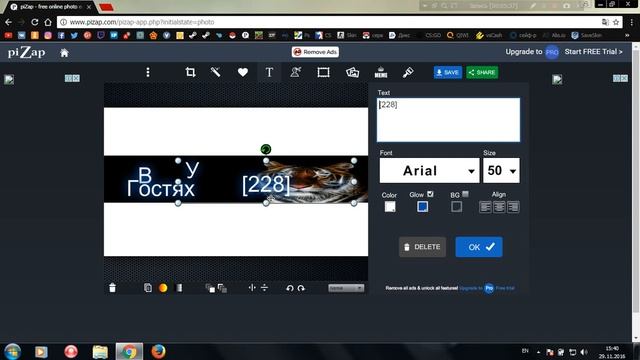Click the trash icon below canvas
Image resolution: width=640 pixels, height=360 pixels.
pyautogui.click(x=112, y=288)
